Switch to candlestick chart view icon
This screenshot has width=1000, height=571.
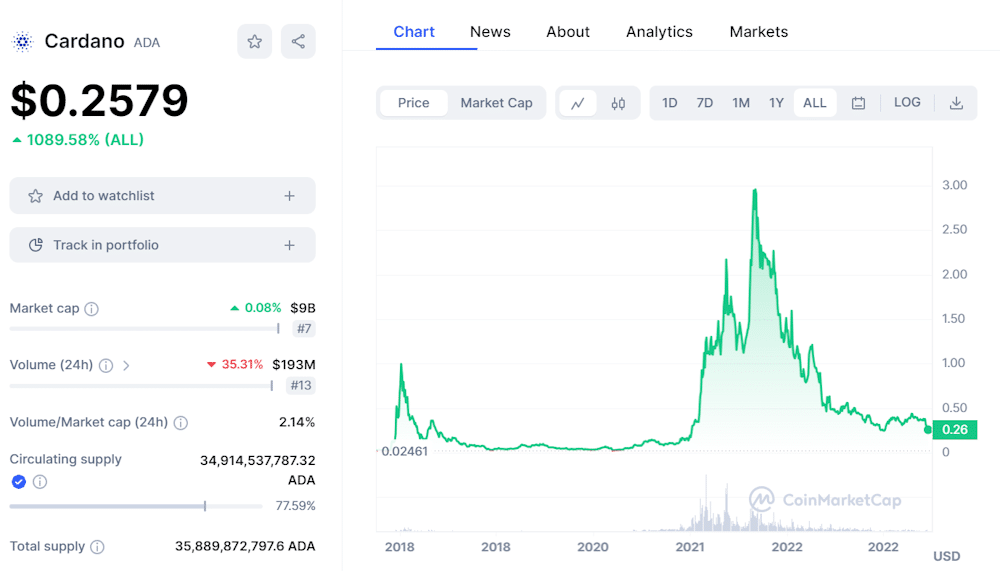click(x=618, y=103)
